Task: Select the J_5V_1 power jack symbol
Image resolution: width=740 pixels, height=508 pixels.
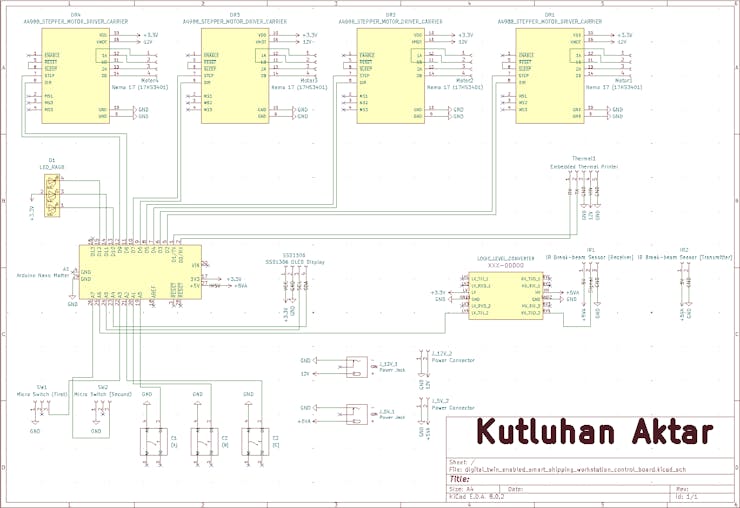Action: coord(357,414)
